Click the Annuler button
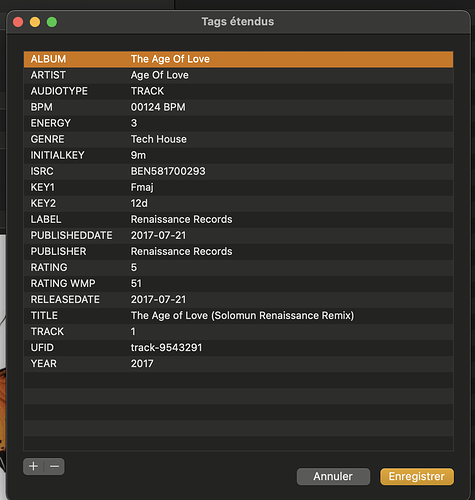Screen dimensions: 475x500 coord(333,476)
